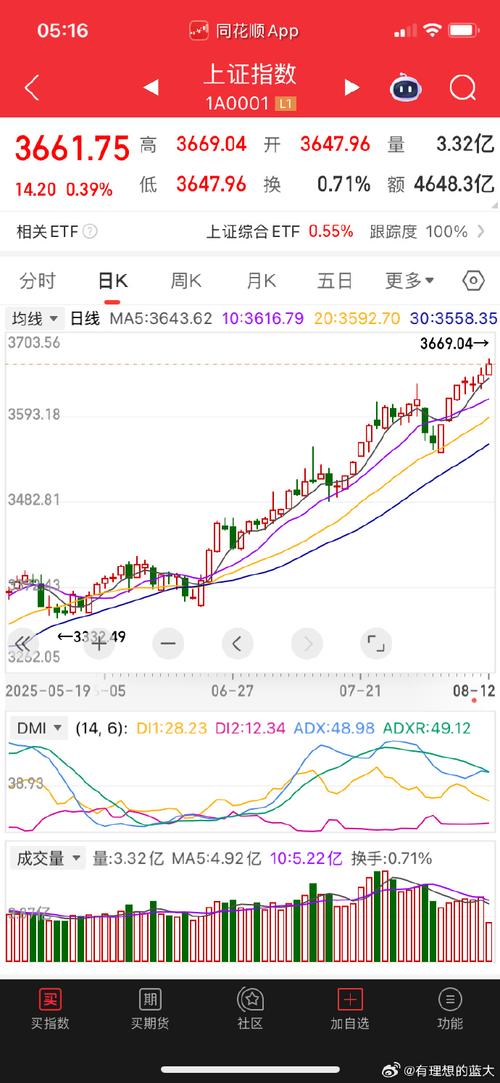Open the 均线 indicator dropdown
Screen dimensions: 500x1083
coord(35,318)
